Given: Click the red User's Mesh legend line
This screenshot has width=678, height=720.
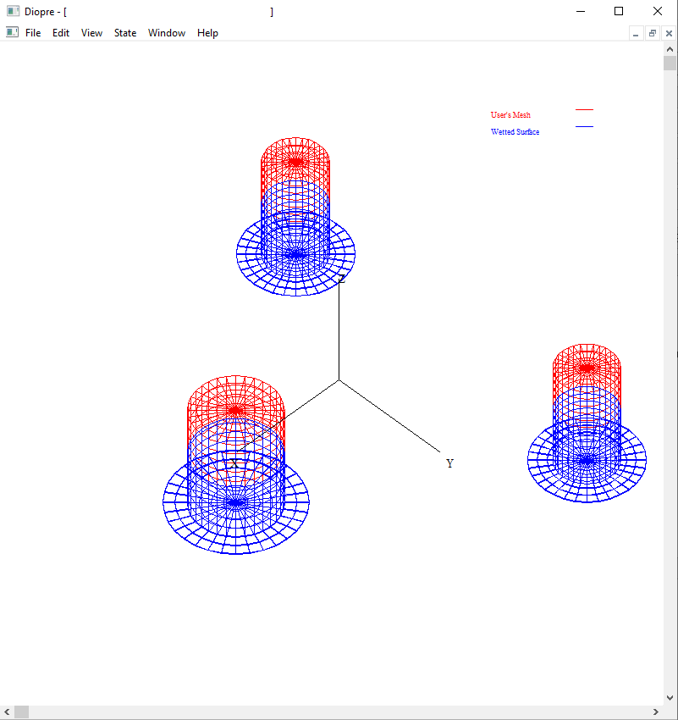Looking at the screenshot, I should (584, 110).
